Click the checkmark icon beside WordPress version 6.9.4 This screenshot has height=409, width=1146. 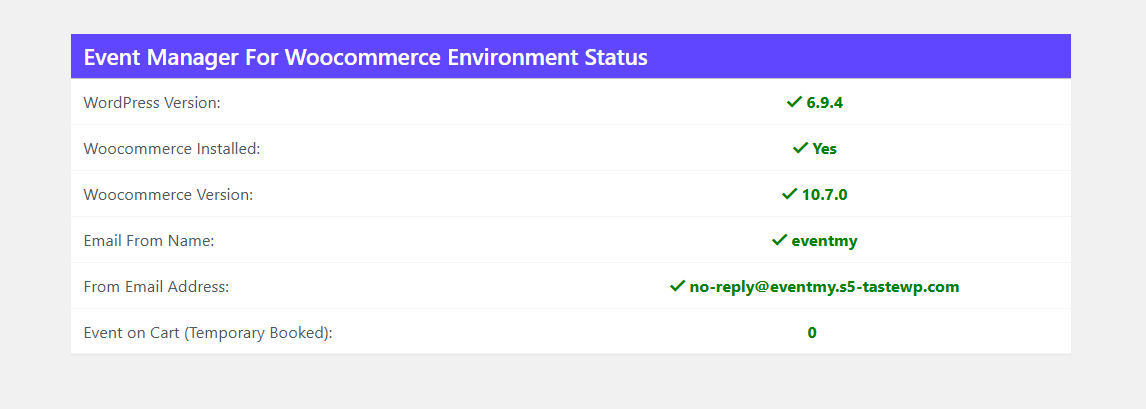(x=795, y=102)
